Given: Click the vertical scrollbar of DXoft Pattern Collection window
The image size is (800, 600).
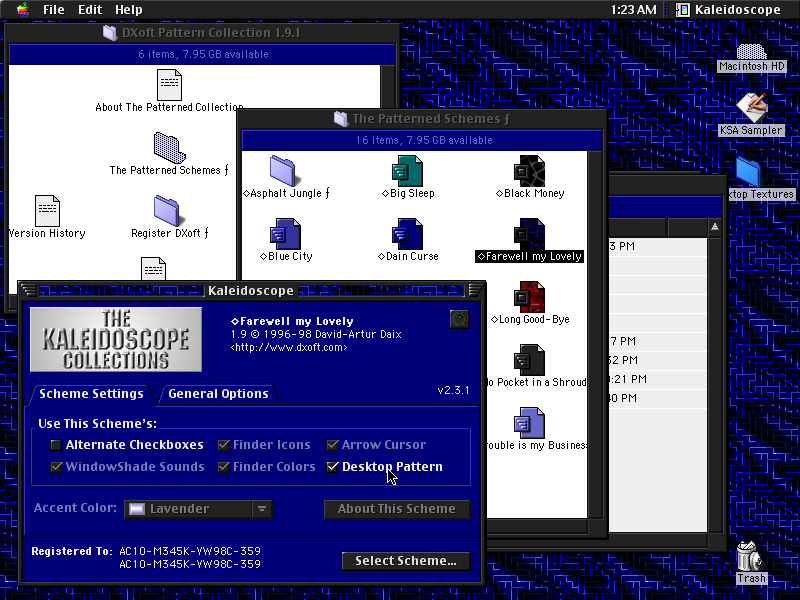Looking at the screenshot, I should click(388, 87).
